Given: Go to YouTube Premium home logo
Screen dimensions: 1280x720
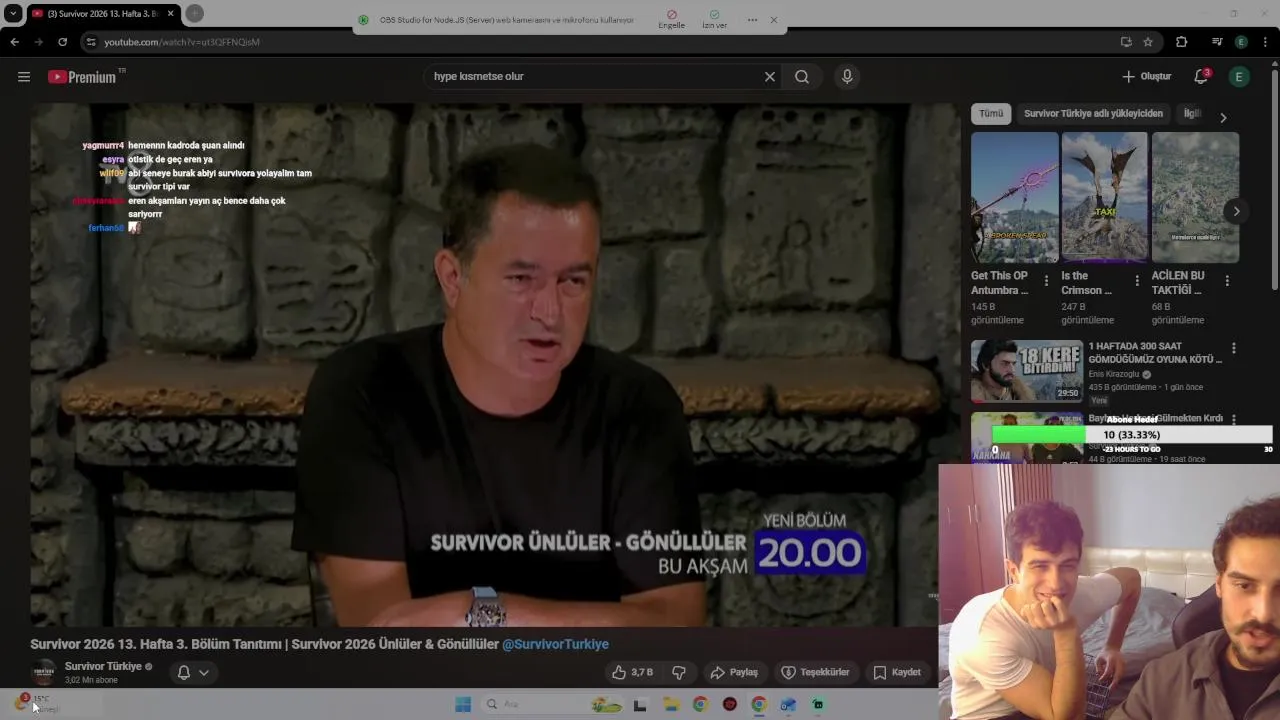Looking at the screenshot, I should (82, 77).
